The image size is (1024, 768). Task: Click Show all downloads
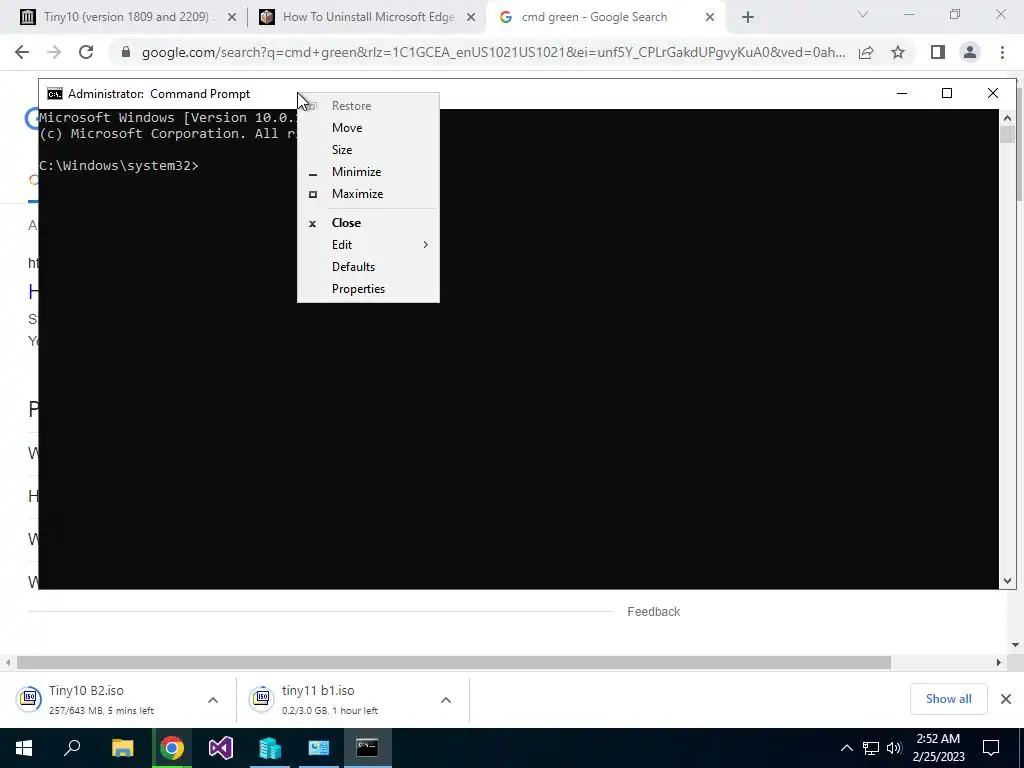948,699
